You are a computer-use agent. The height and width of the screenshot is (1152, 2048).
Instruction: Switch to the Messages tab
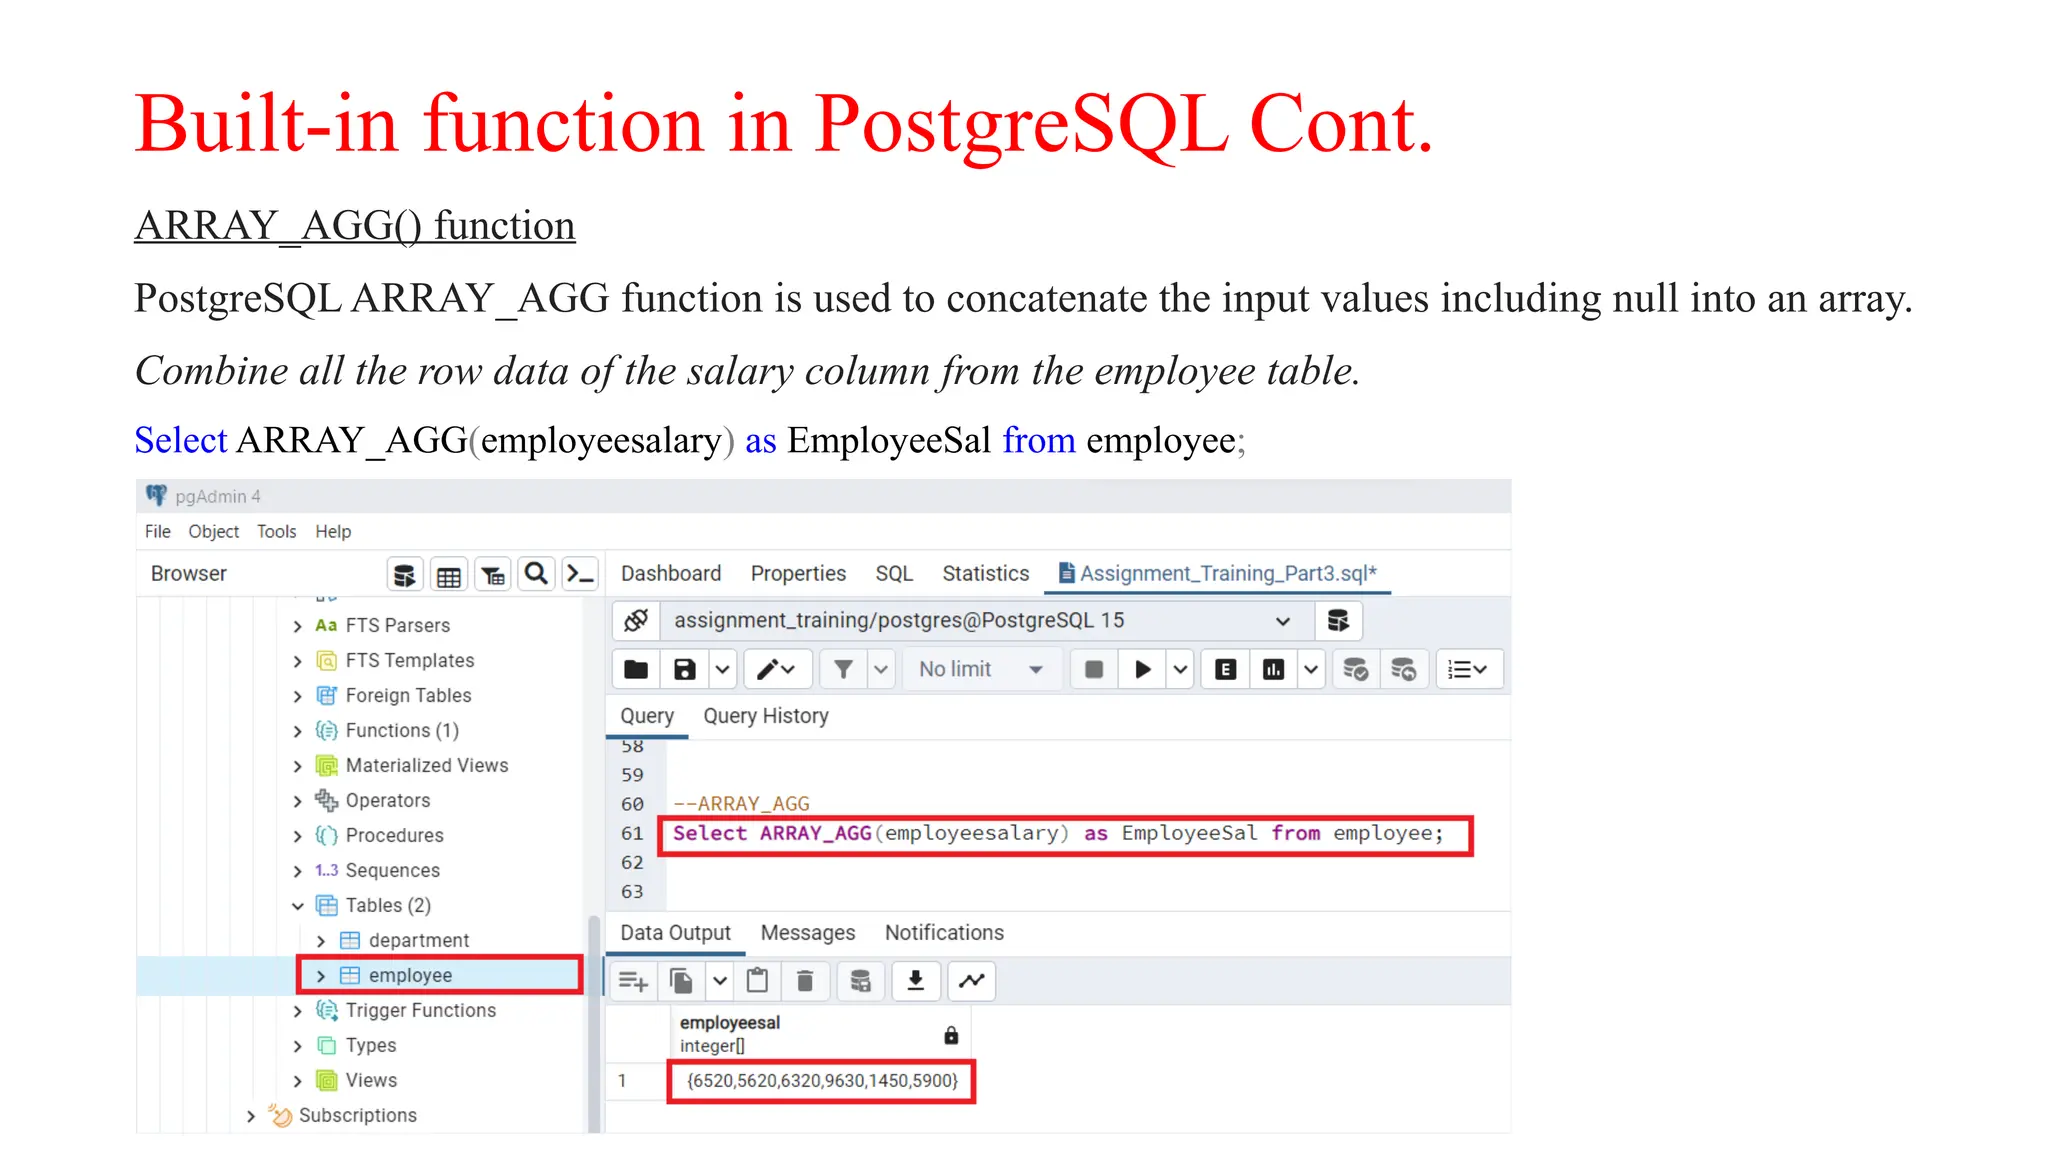point(808,933)
